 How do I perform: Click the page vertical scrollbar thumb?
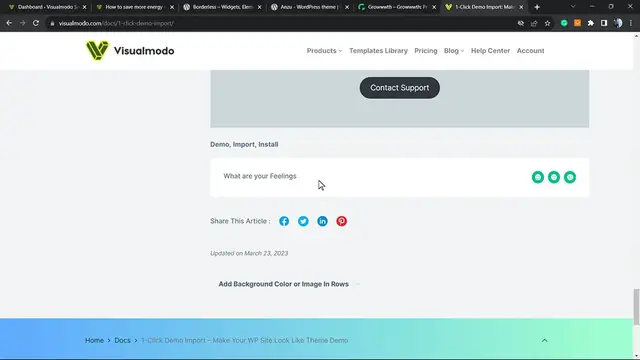(636, 307)
